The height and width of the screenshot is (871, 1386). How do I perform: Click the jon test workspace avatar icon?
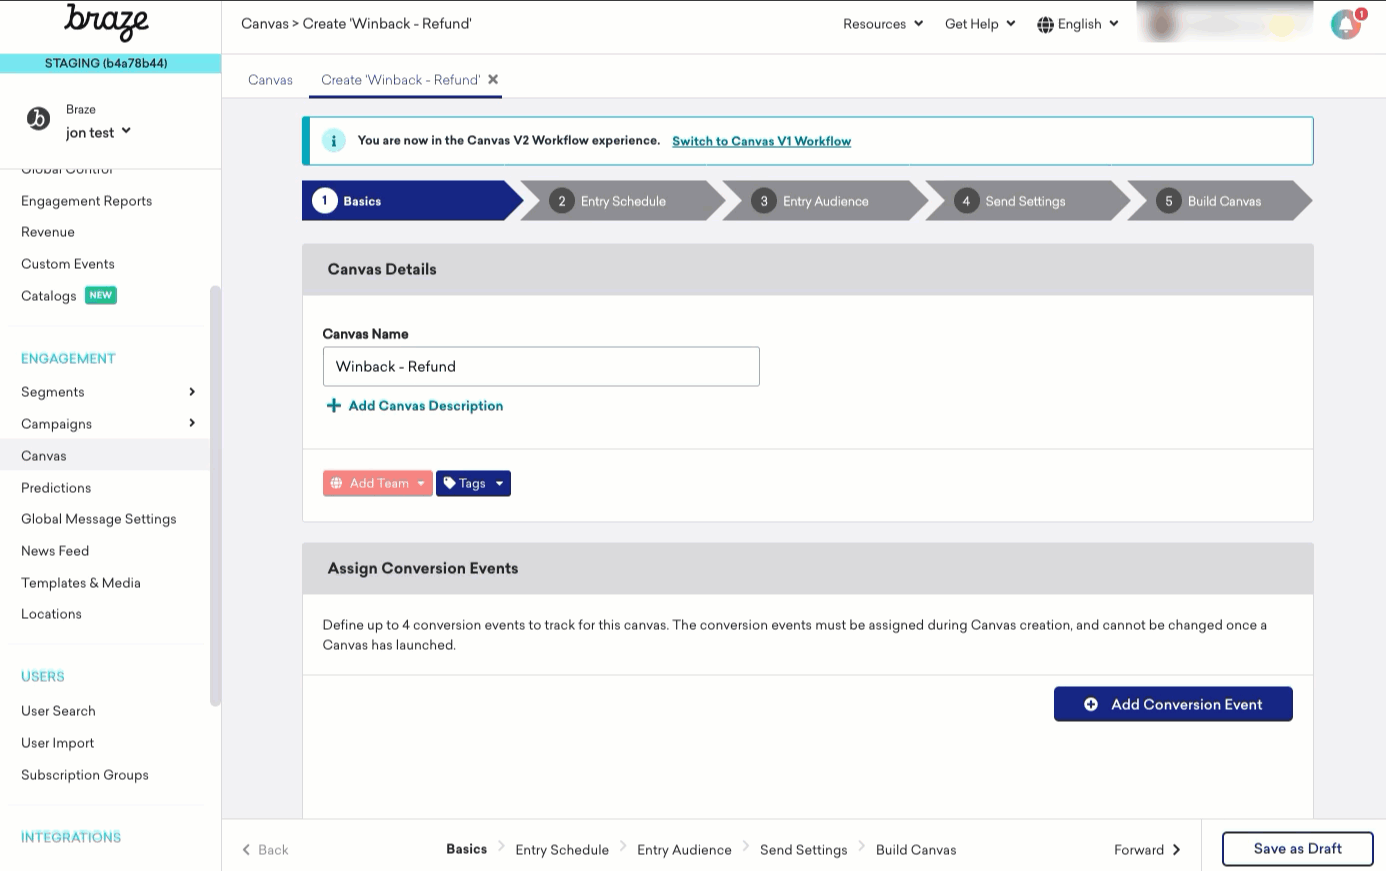point(38,119)
